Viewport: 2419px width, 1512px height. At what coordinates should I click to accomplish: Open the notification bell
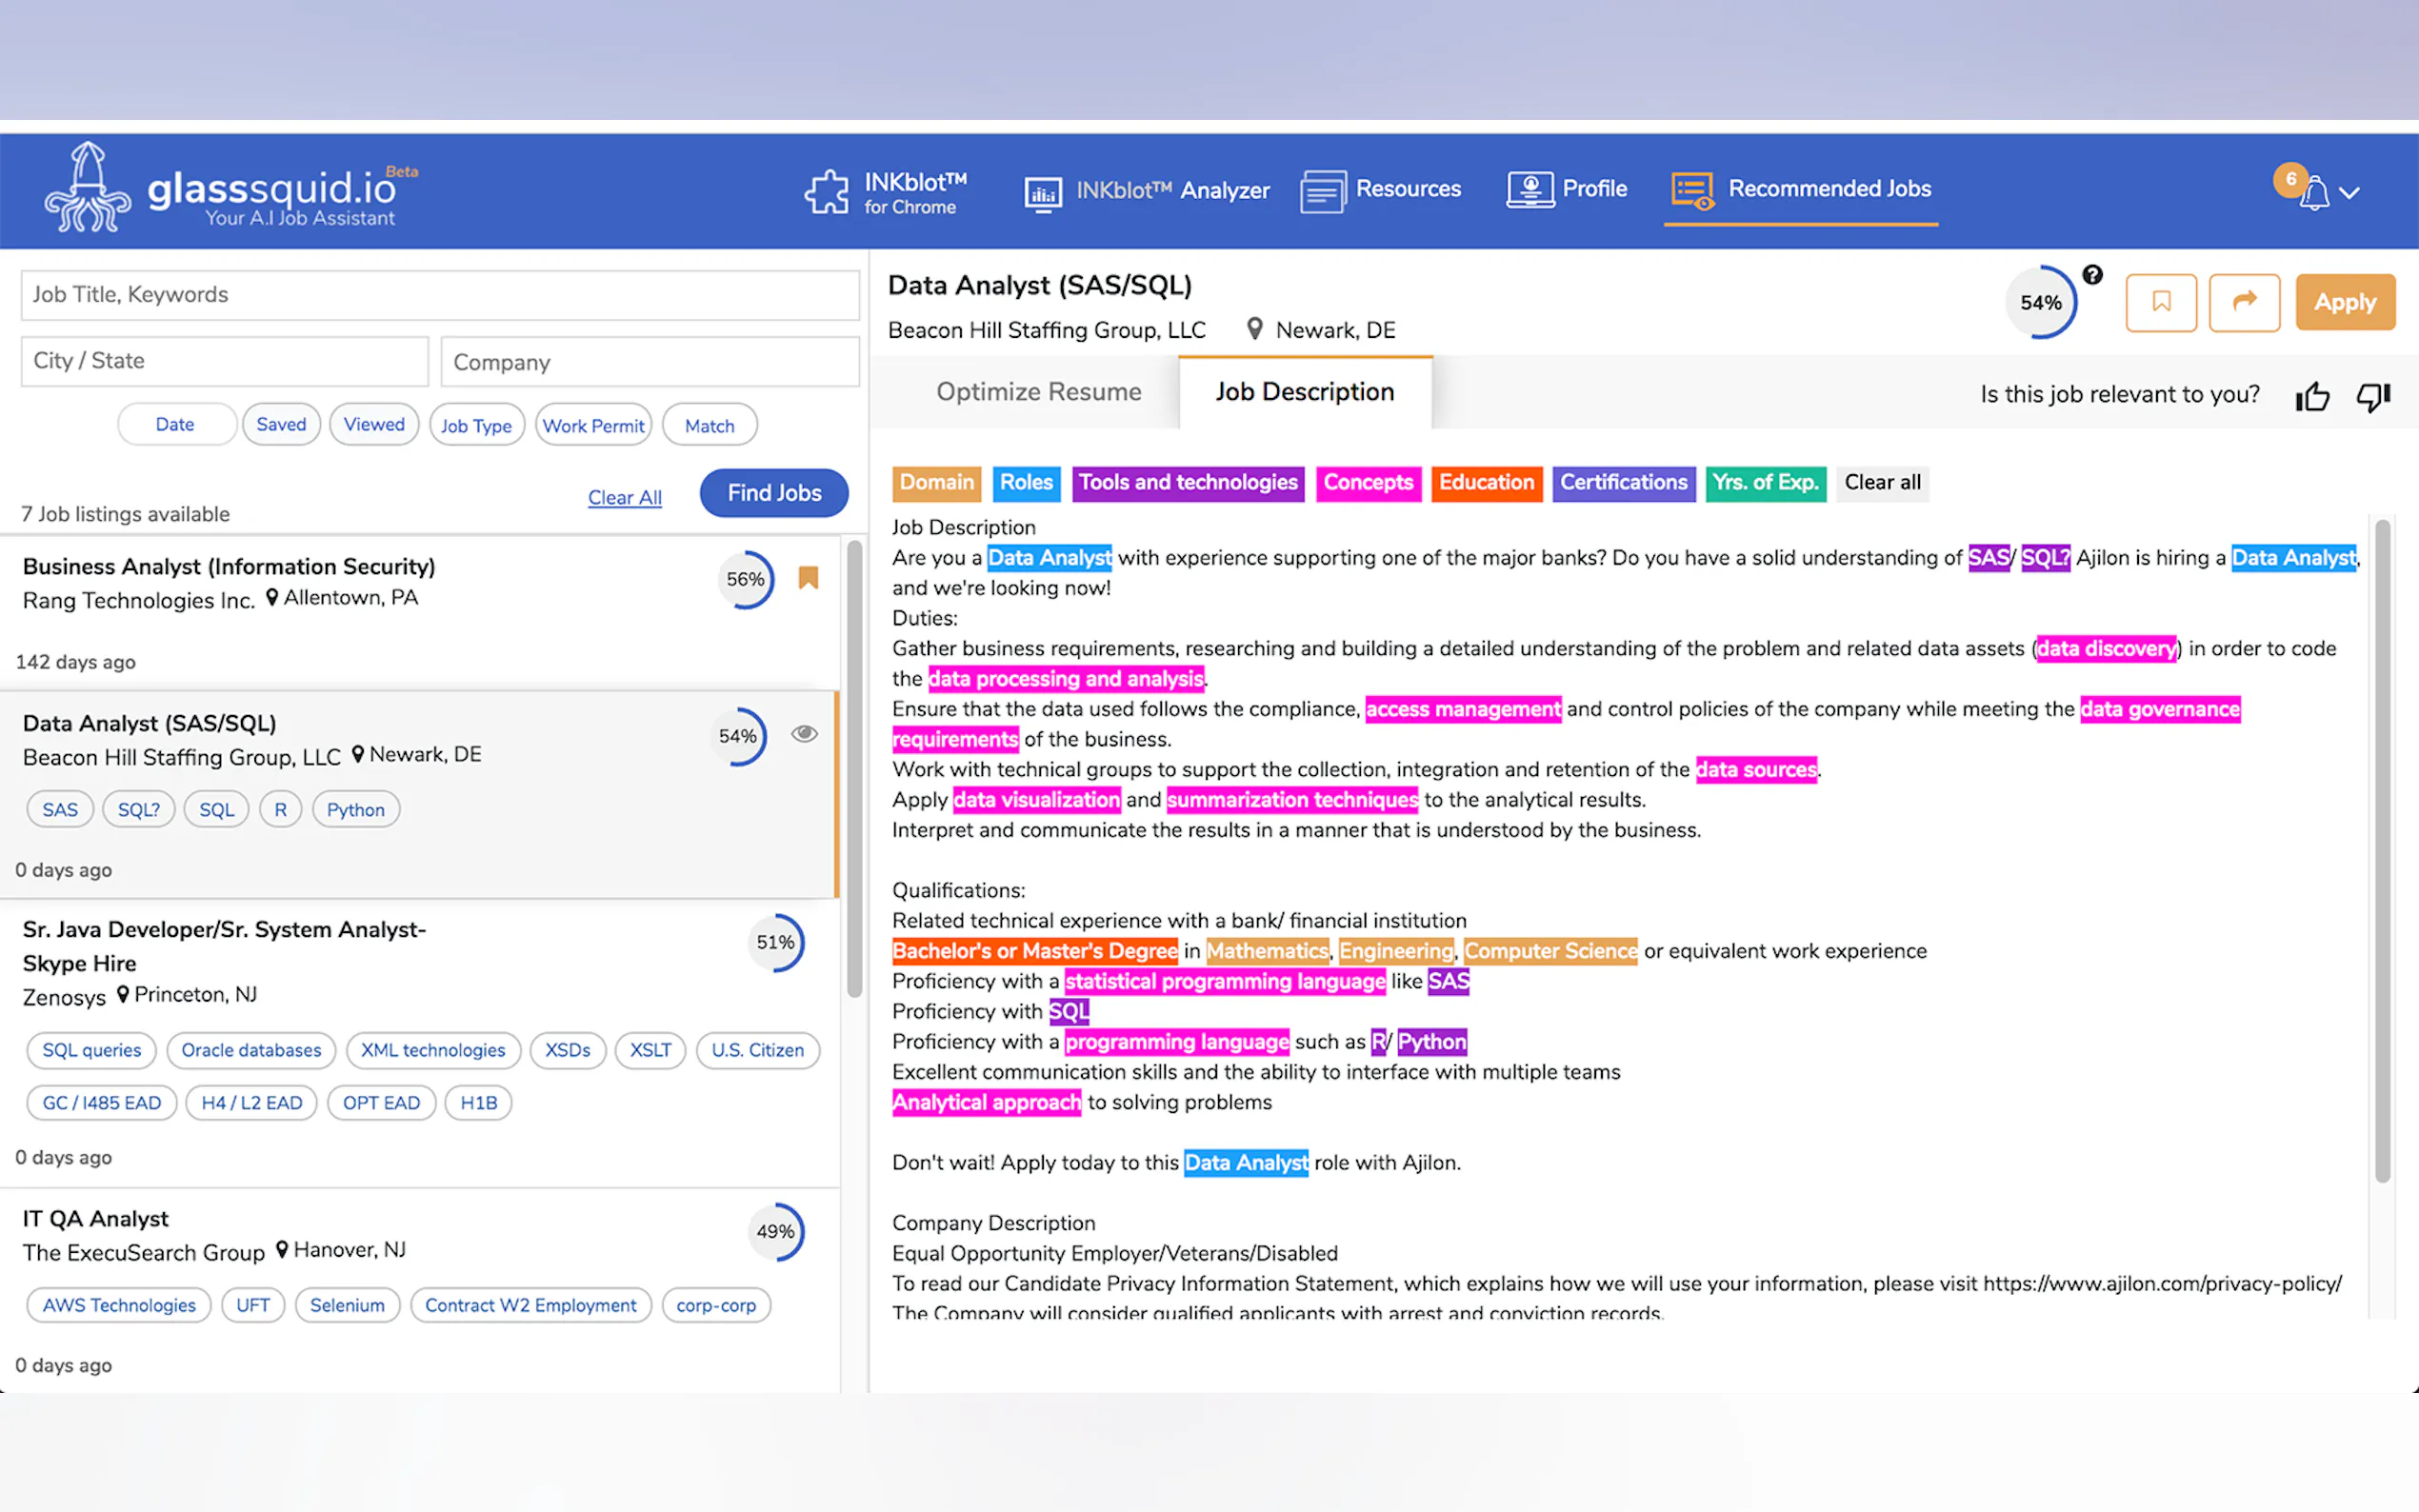pos(2313,192)
